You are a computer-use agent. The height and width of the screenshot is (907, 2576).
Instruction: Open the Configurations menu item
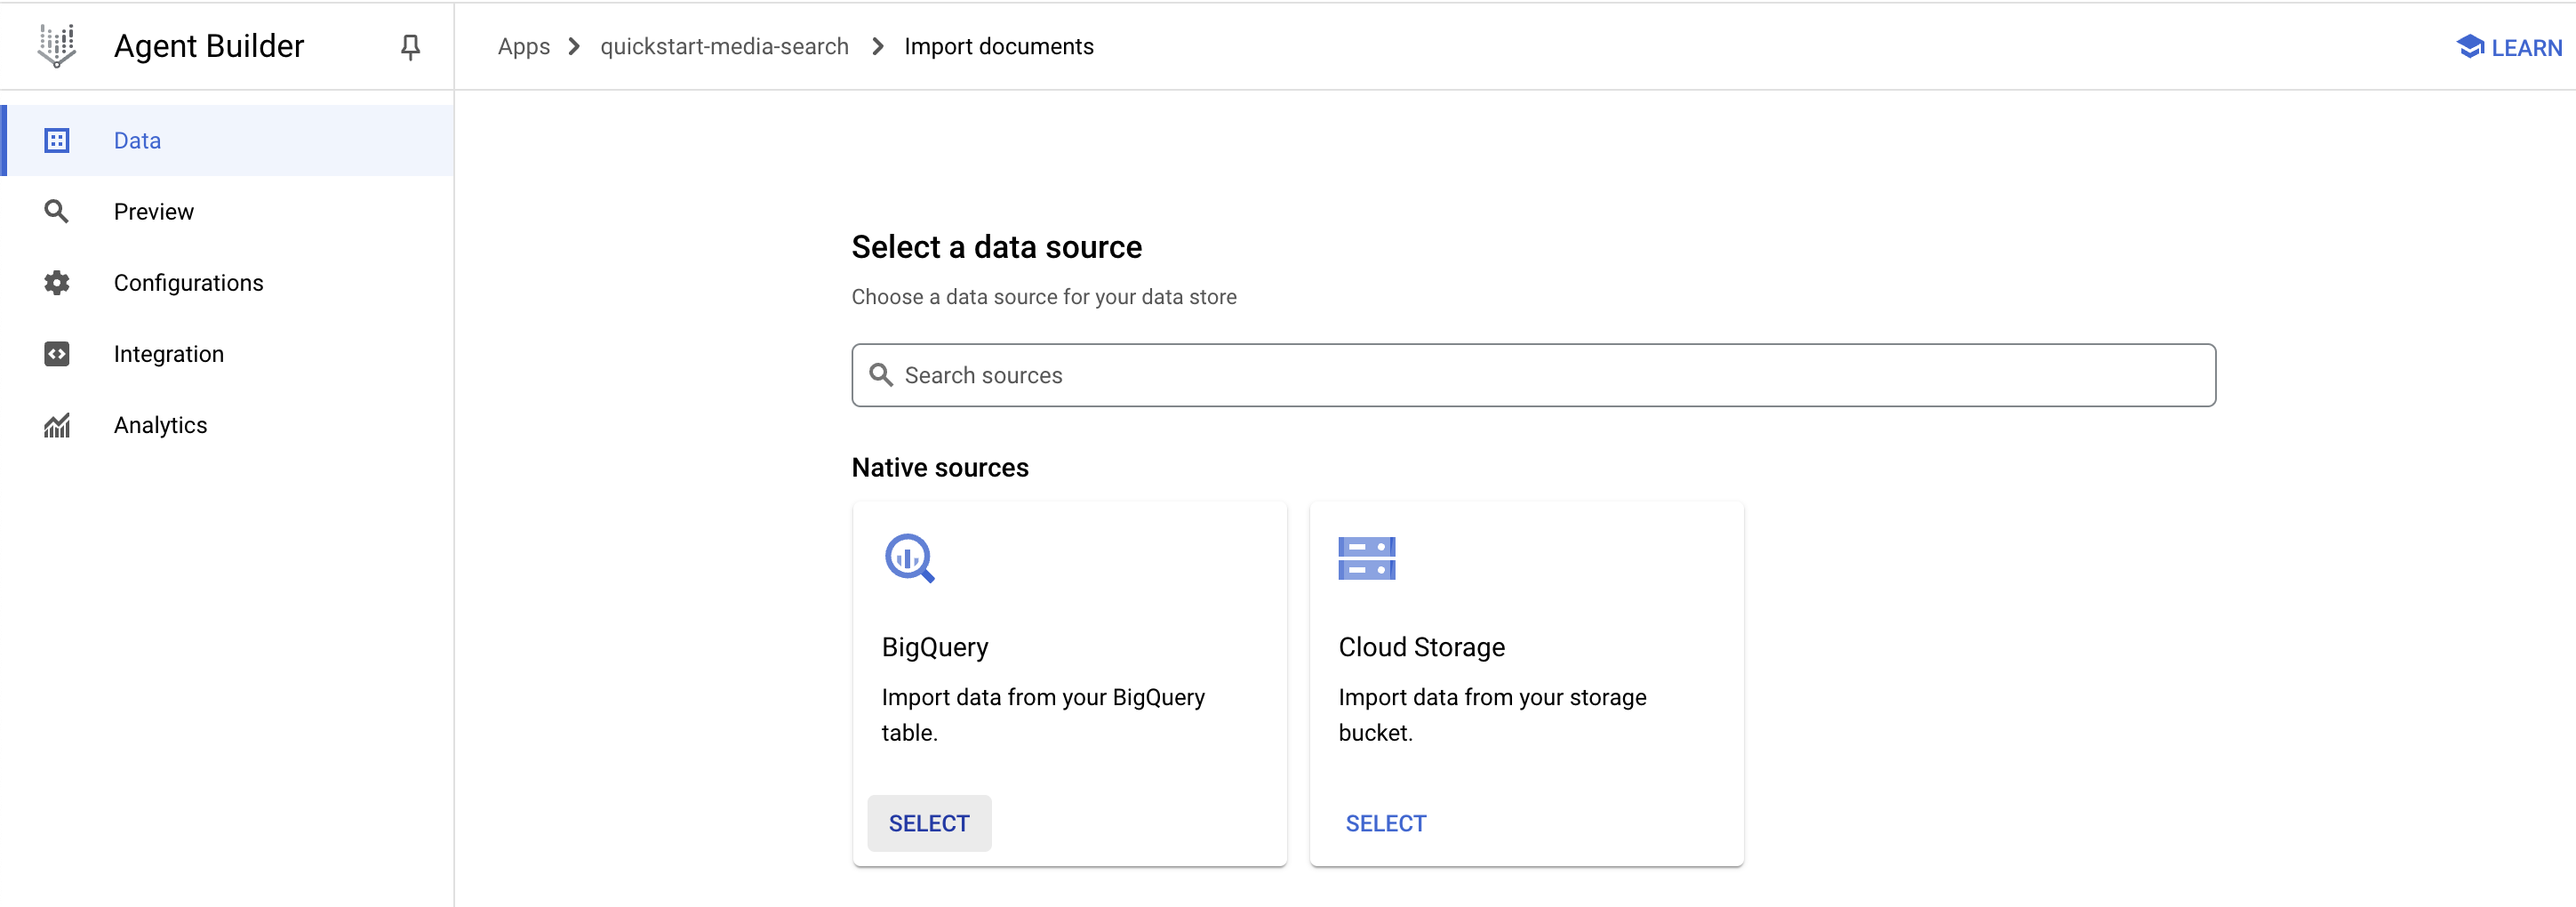pos(188,283)
